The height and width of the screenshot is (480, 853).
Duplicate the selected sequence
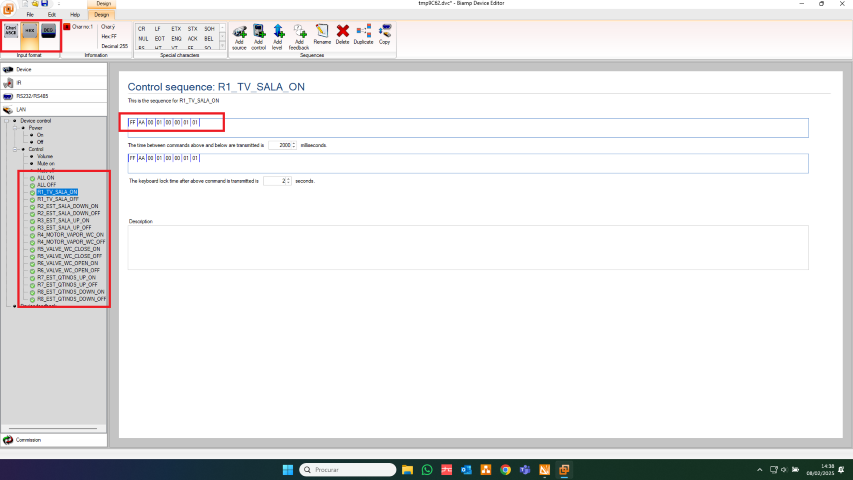click(x=363, y=35)
